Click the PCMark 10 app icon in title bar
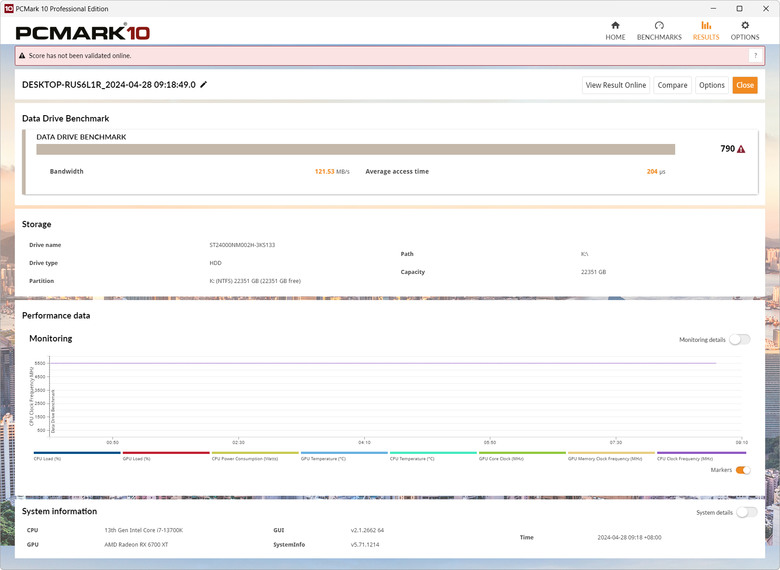Image resolution: width=780 pixels, height=570 pixels. point(8,8)
